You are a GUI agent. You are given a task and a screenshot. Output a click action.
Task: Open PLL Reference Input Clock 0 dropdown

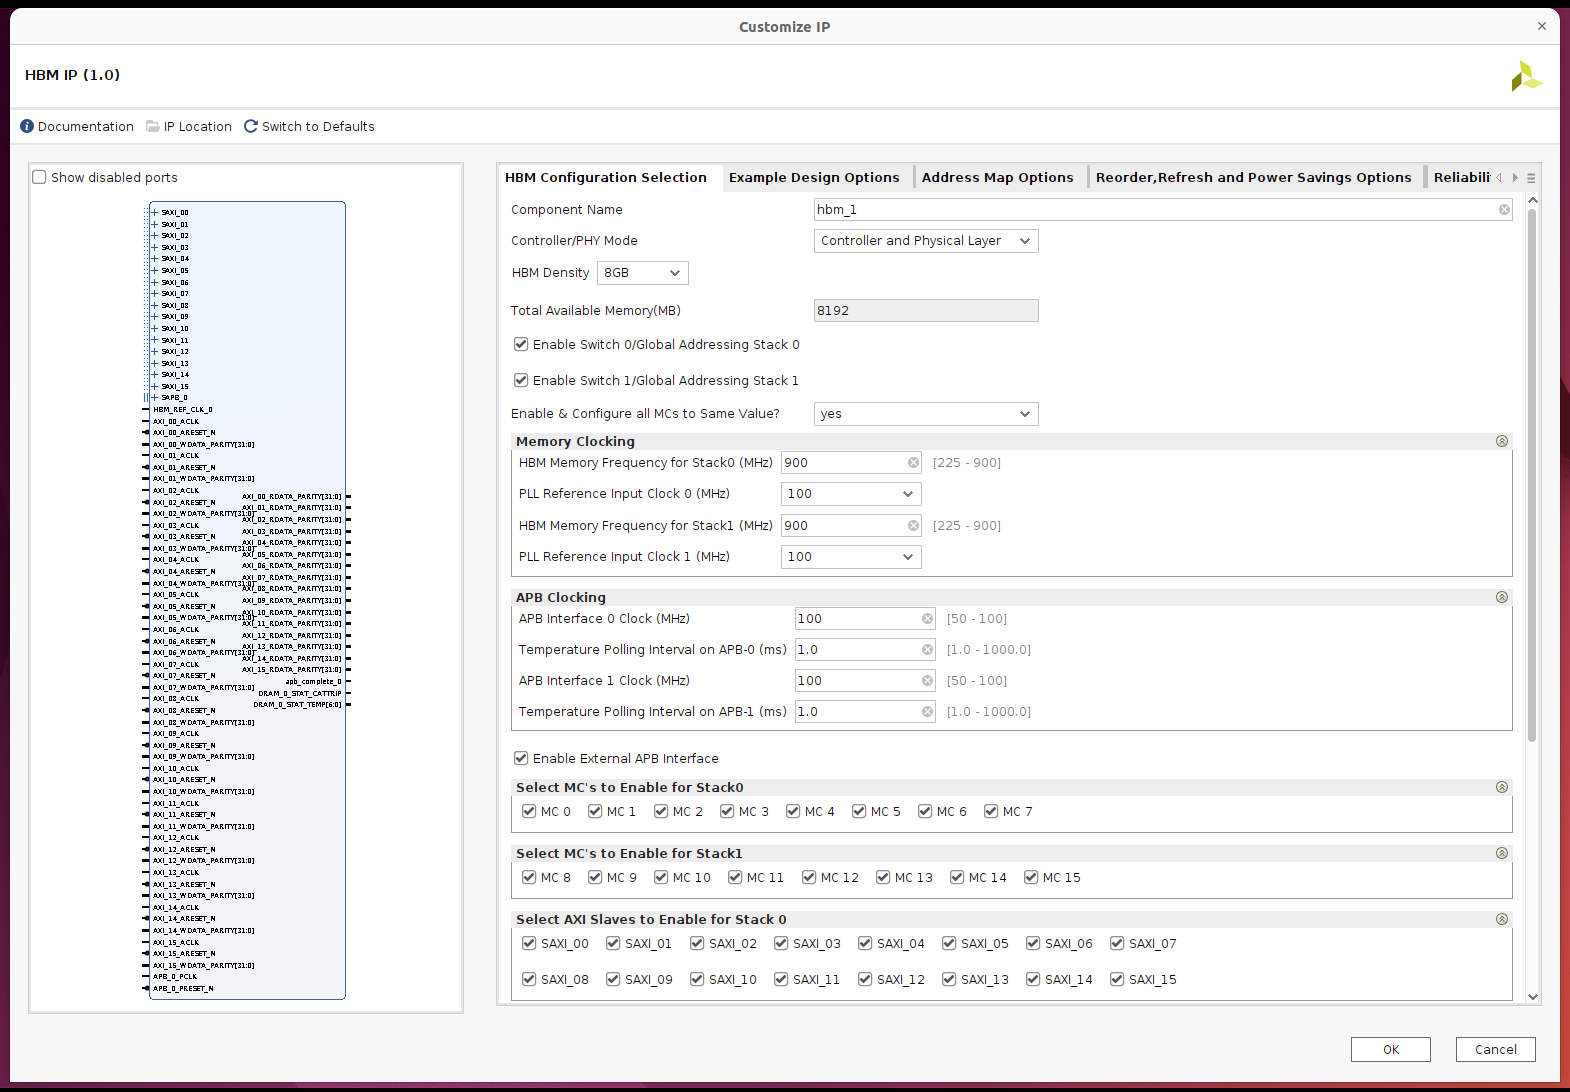point(850,494)
